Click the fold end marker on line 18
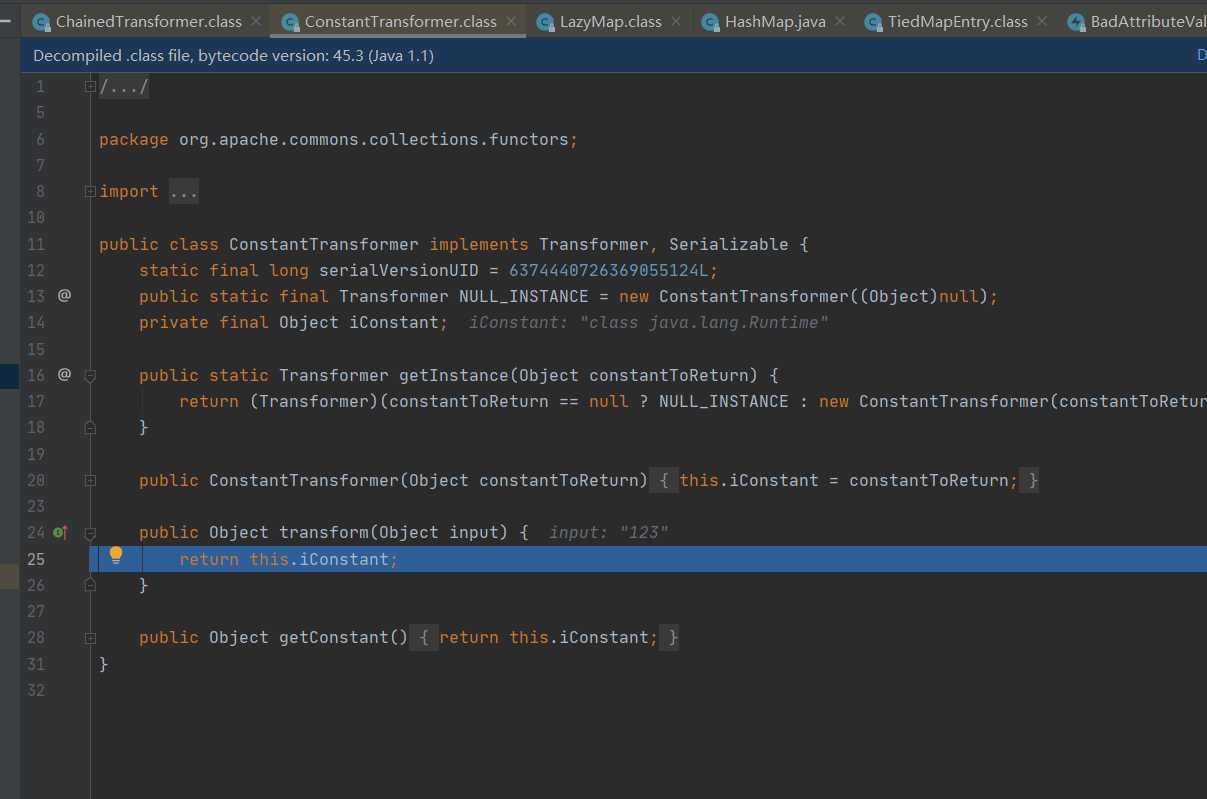This screenshot has width=1207, height=799. [x=90, y=427]
